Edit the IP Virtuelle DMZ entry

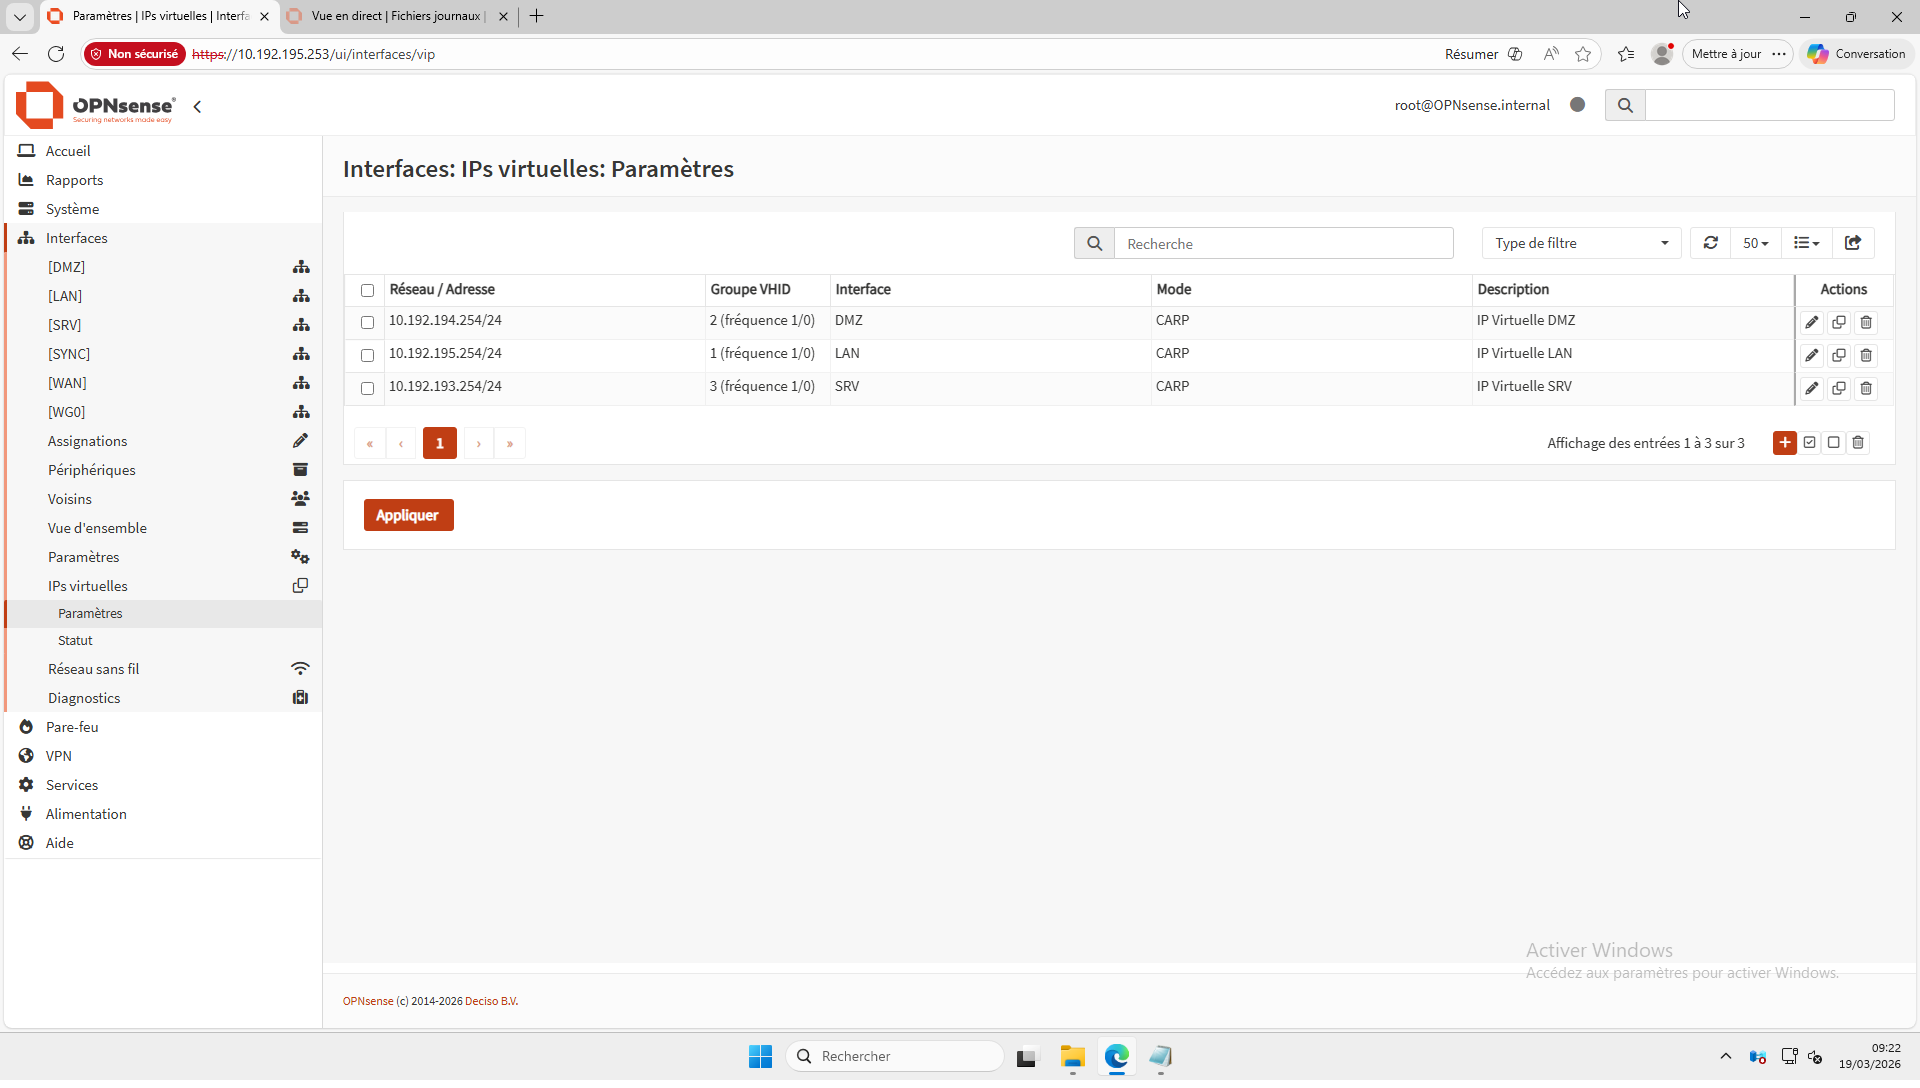point(1811,322)
